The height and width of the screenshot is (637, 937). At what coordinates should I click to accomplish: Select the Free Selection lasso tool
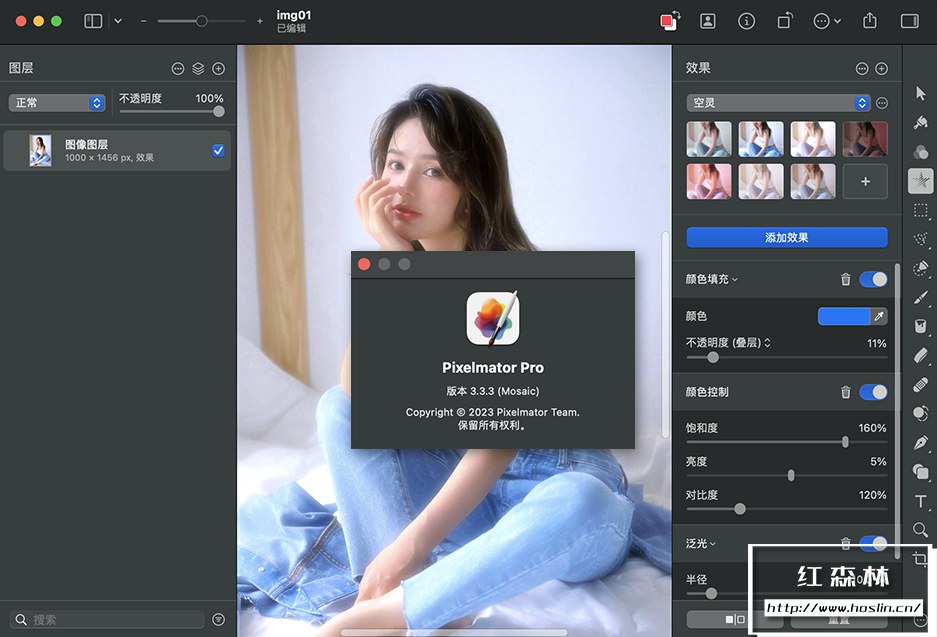click(x=920, y=239)
